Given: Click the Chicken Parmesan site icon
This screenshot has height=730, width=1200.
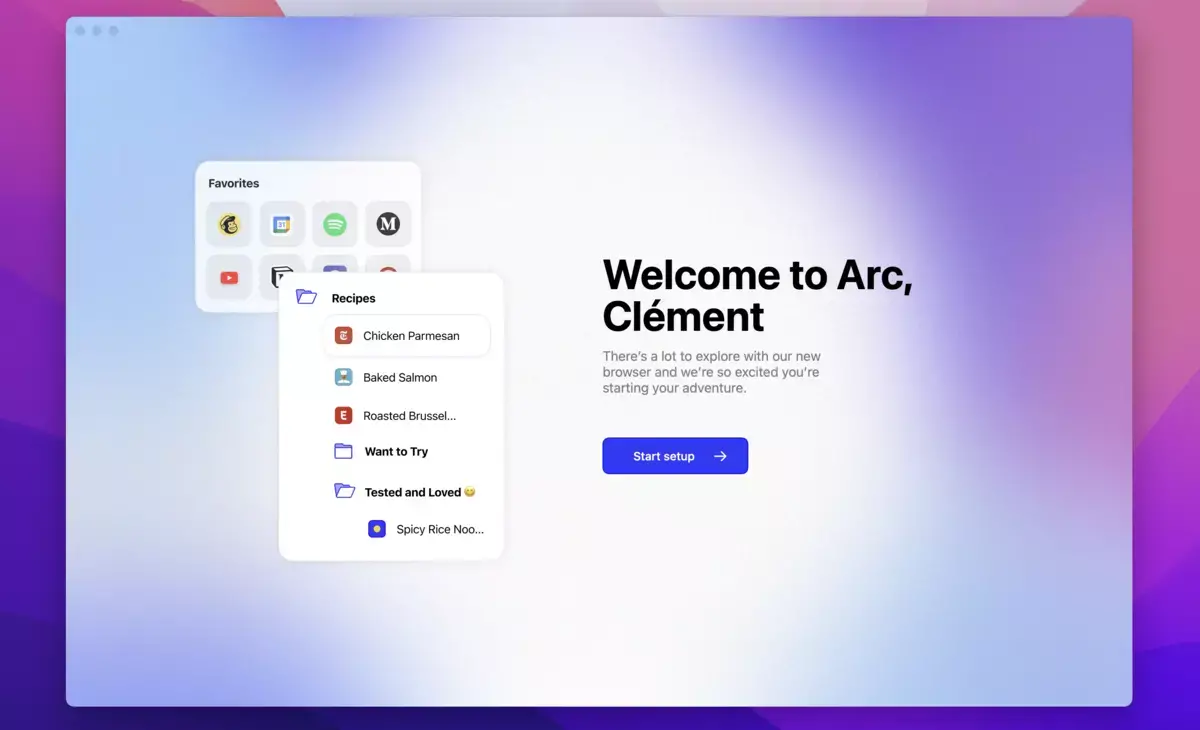Looking at the screenshot, I should pyautogui.click(x=343, y=336).
